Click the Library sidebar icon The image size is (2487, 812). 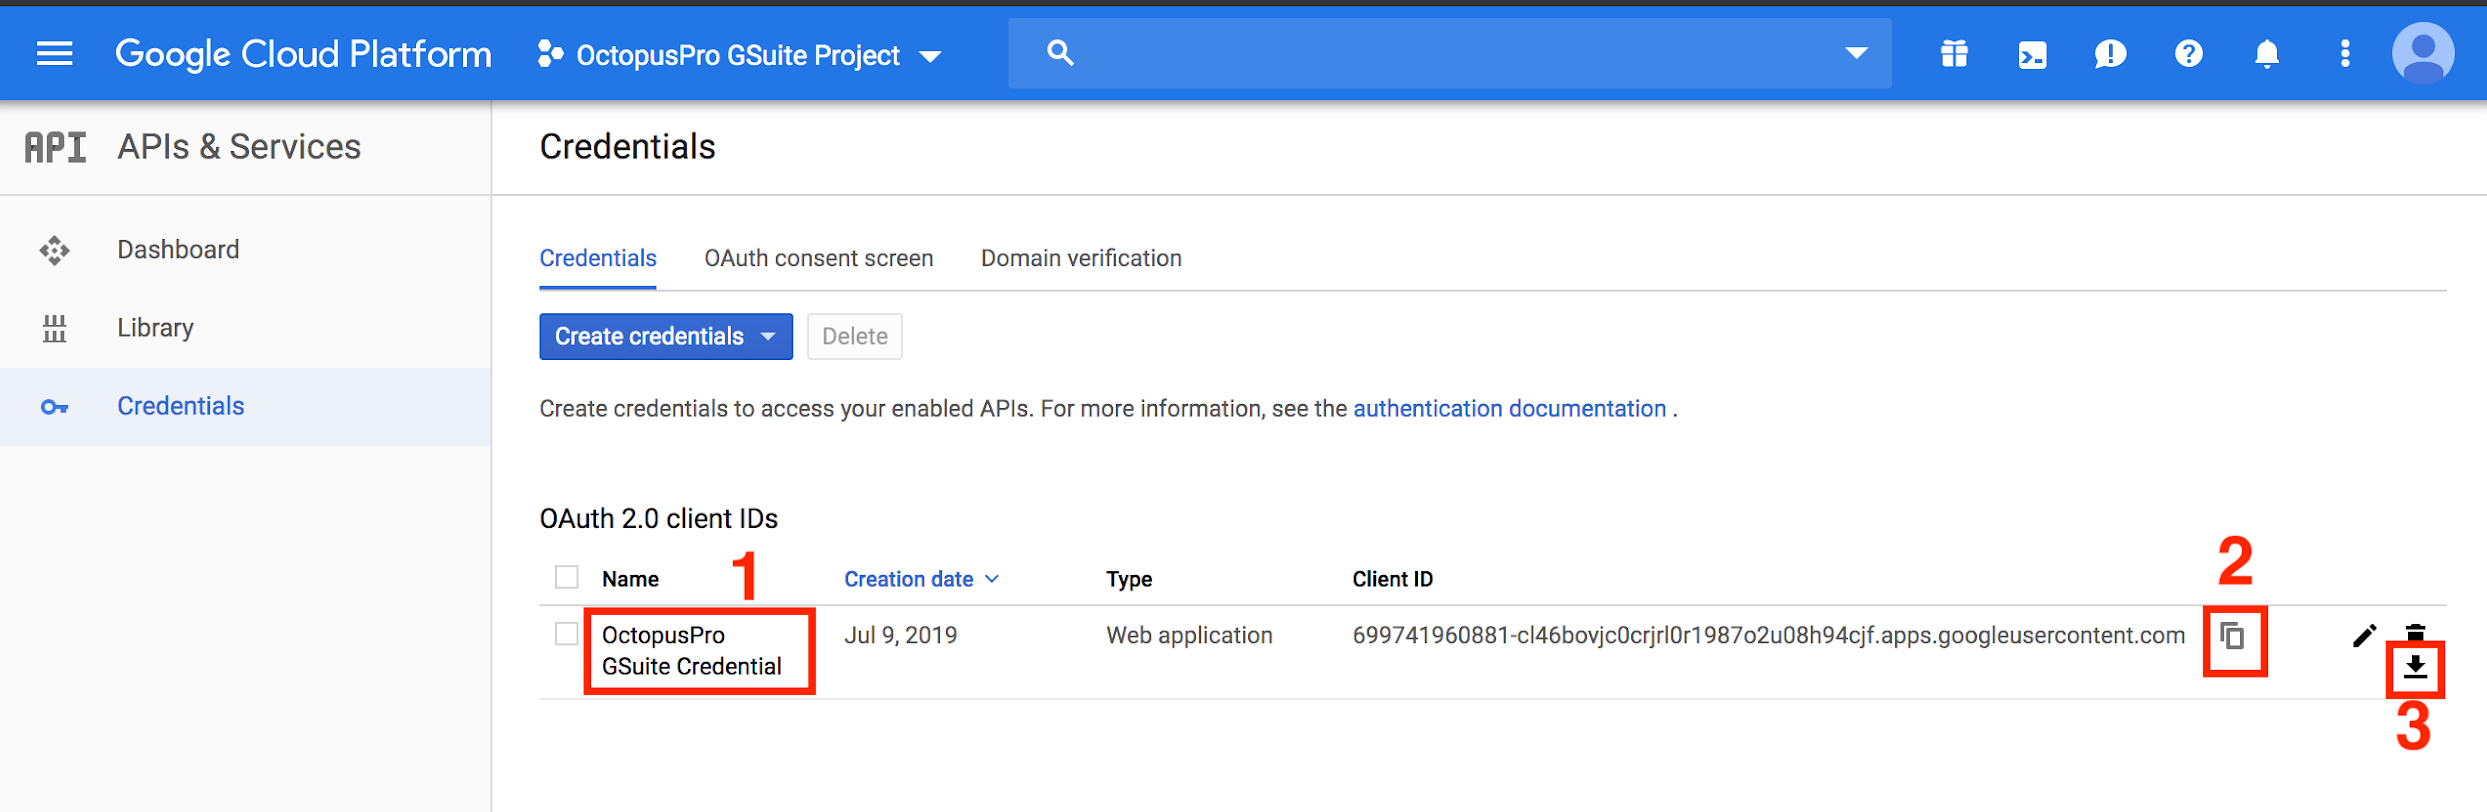click(54, 328)
